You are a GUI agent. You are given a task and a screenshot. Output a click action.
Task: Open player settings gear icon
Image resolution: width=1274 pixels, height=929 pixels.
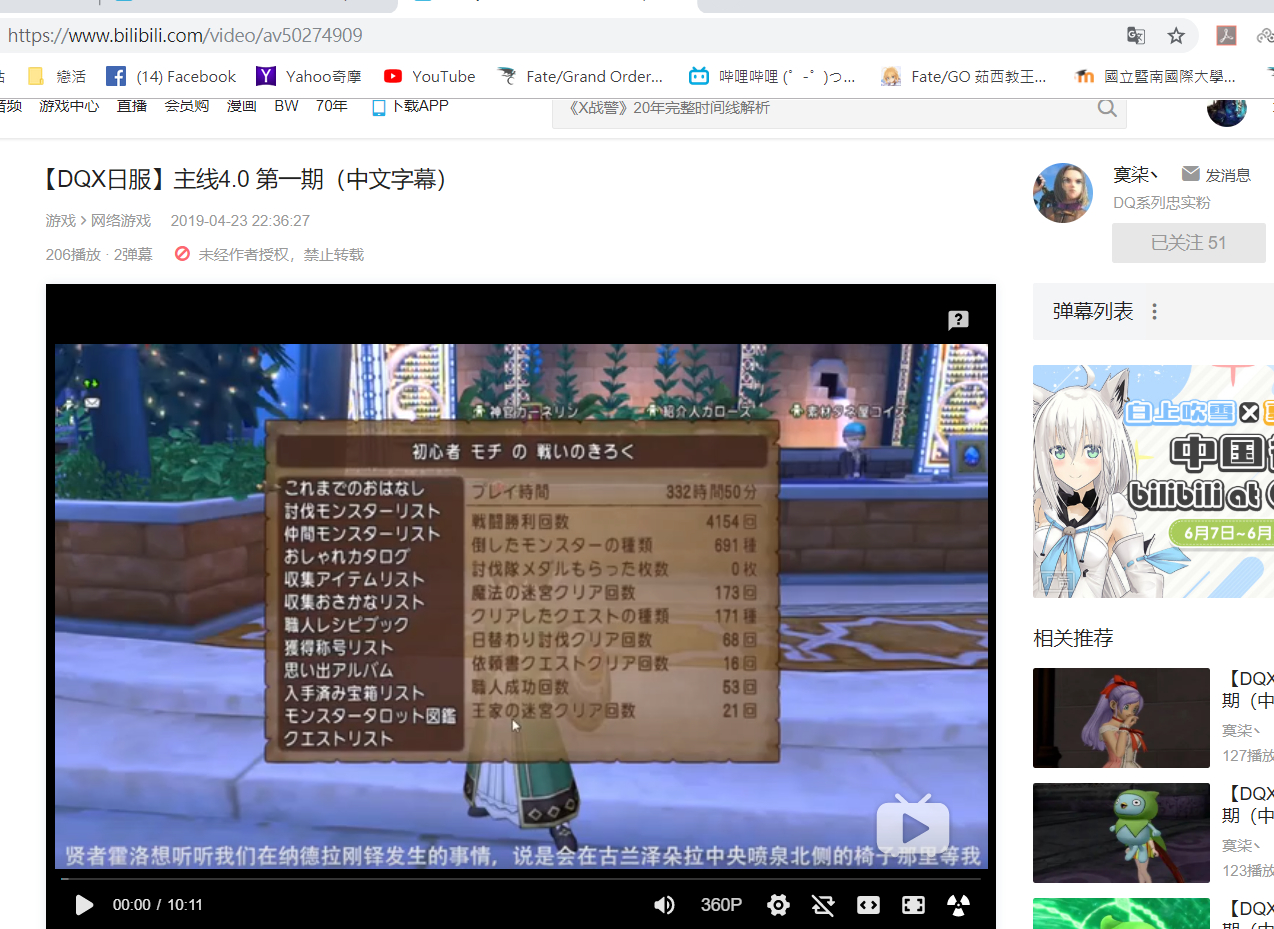coord(778,905)
